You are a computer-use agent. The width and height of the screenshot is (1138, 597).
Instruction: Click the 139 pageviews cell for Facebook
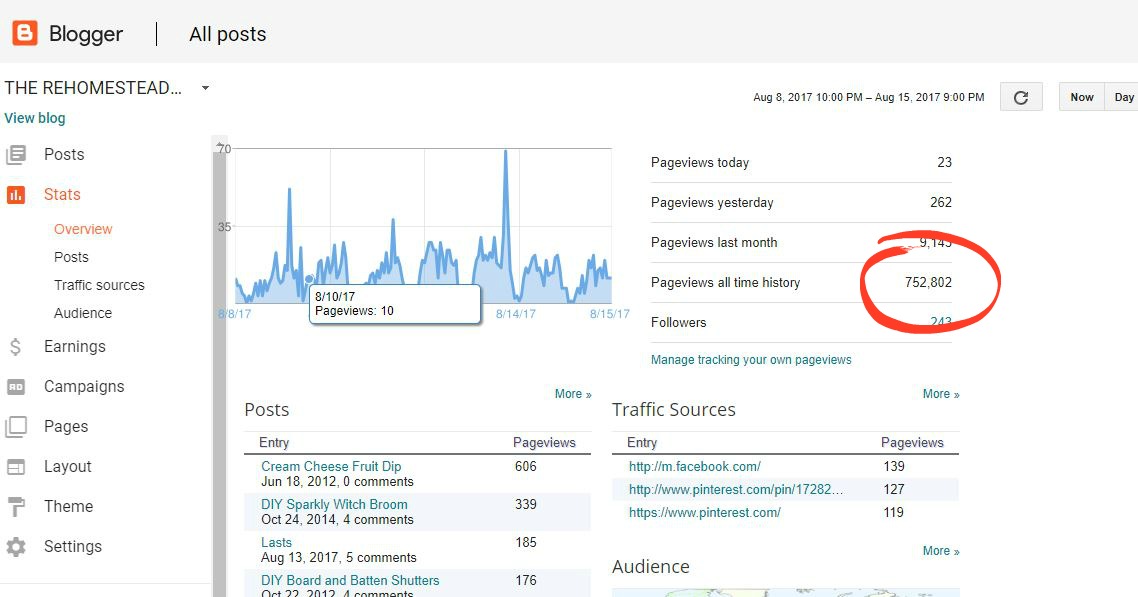[893, 466]
